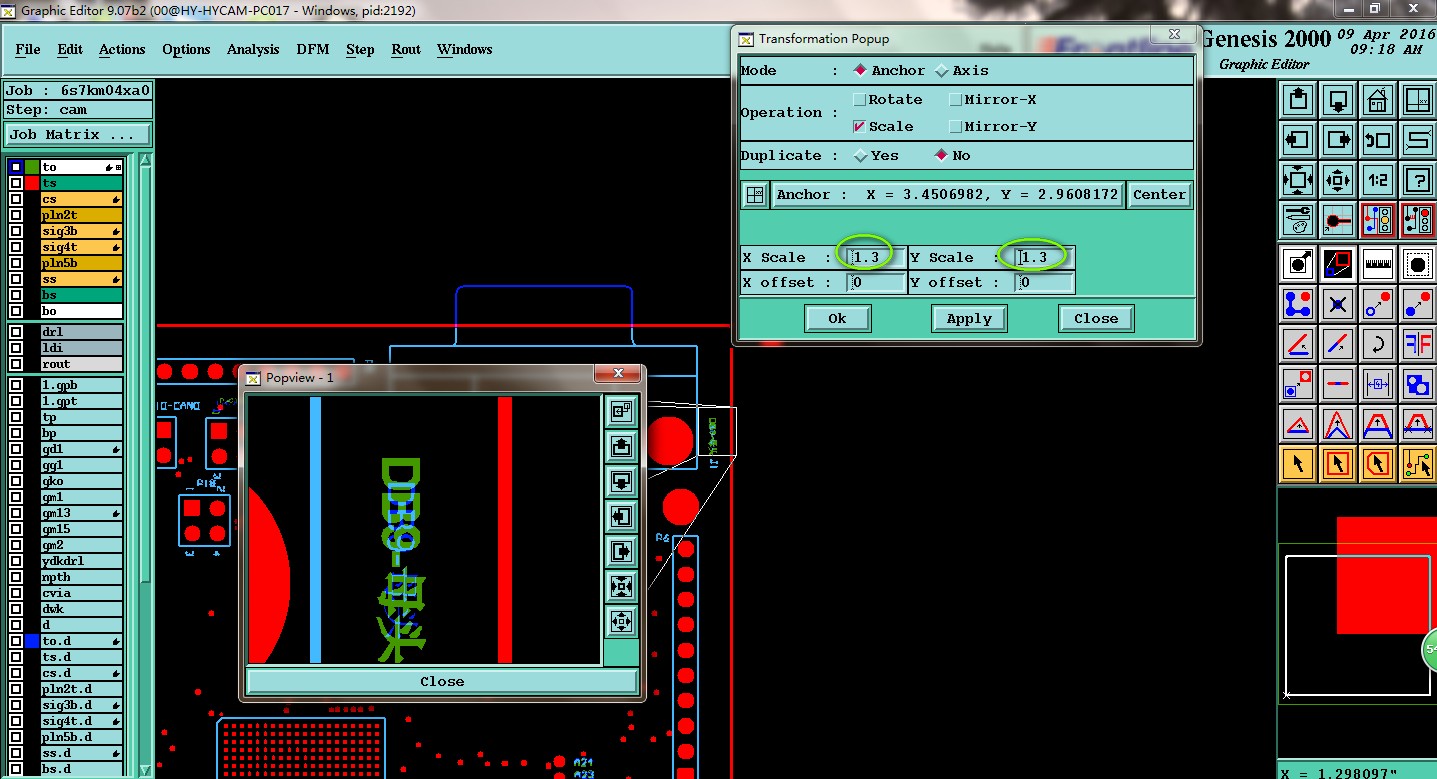1437x779 pixels.
Task: Click the Y offset input field
Action: point(1045,283)
